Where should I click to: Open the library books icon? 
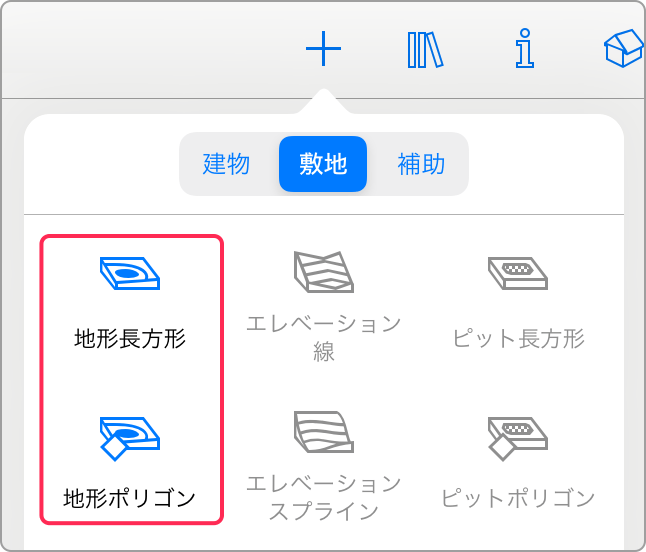click(x=425, y=49)
